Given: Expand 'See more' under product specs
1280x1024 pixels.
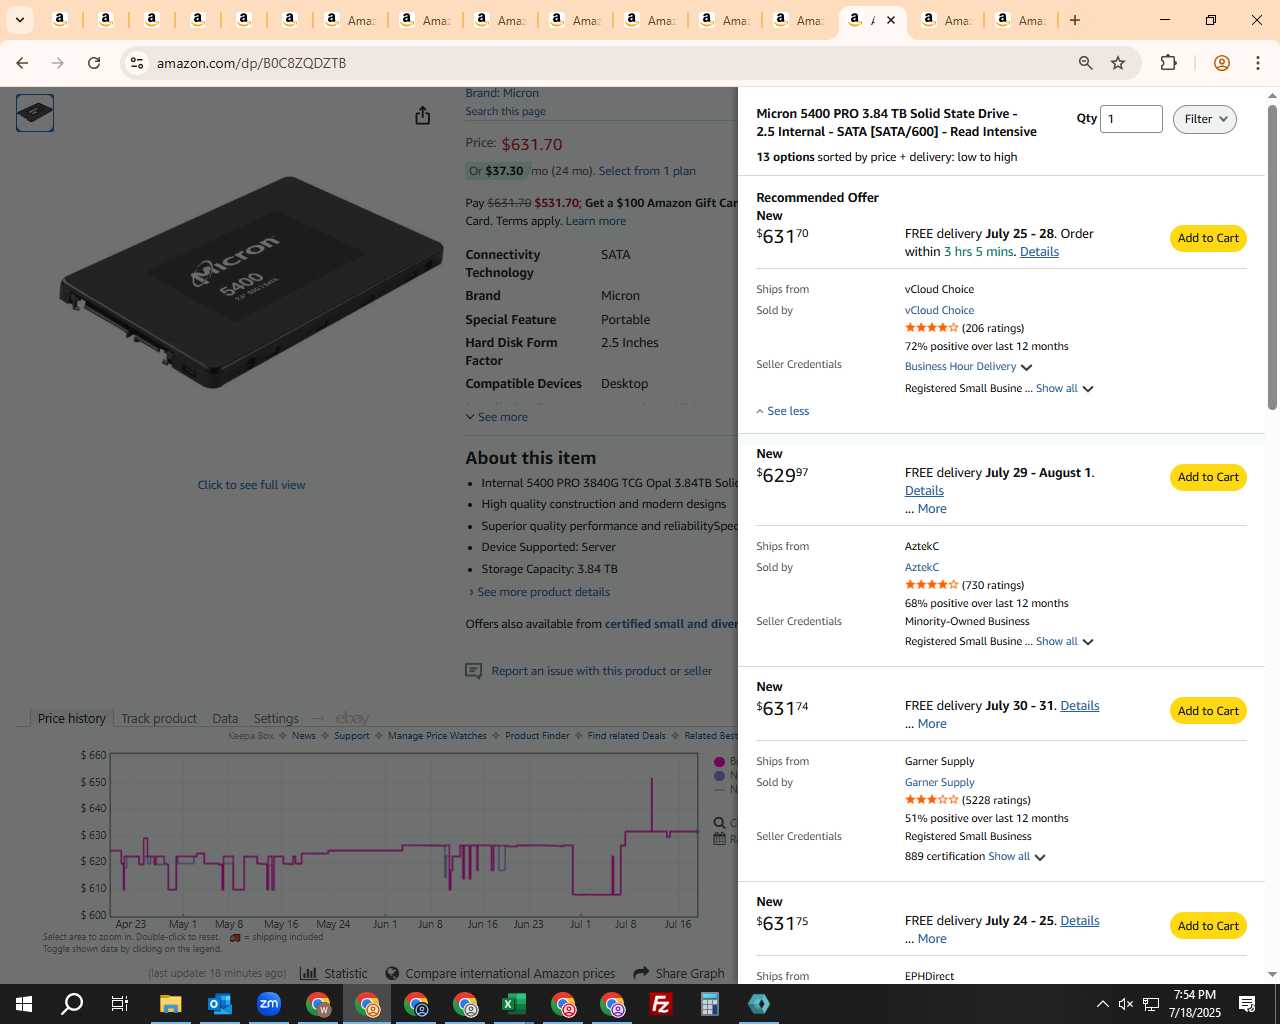Looking at the screenshot, I should tap(497, 417).
